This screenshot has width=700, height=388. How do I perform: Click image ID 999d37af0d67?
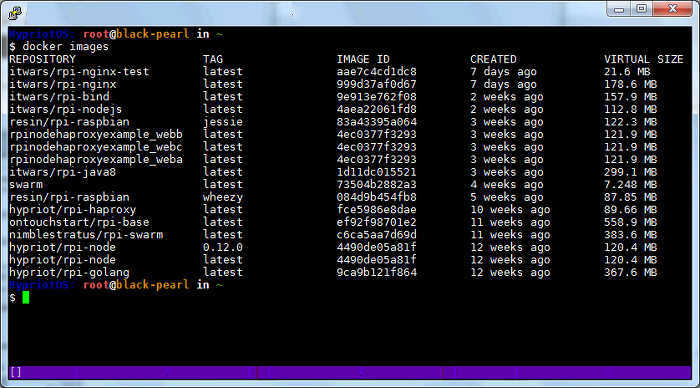376,84
